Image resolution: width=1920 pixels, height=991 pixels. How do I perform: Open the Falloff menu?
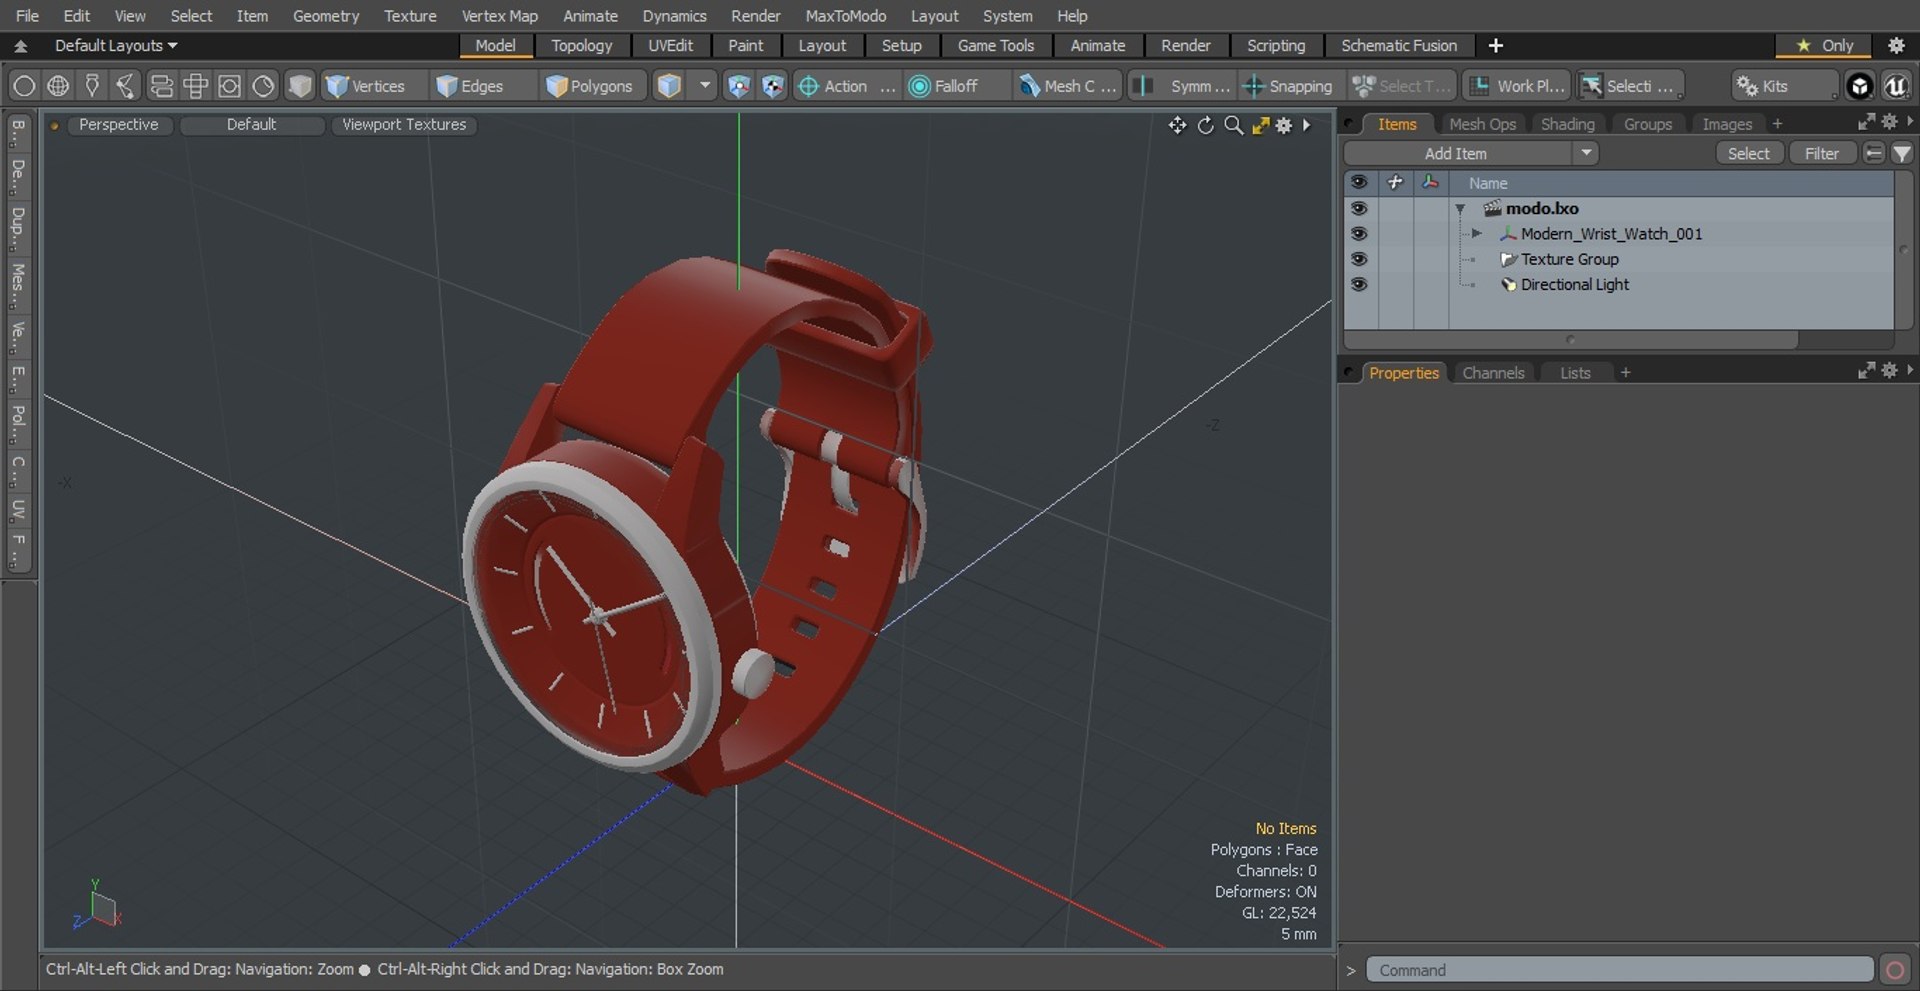[944, 86]
